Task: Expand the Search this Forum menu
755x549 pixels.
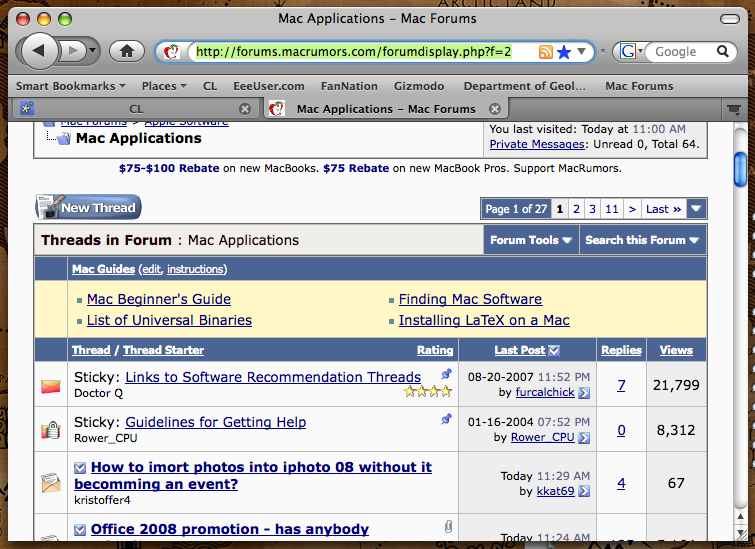Action: pyautogui.click(x=642, y=240)
